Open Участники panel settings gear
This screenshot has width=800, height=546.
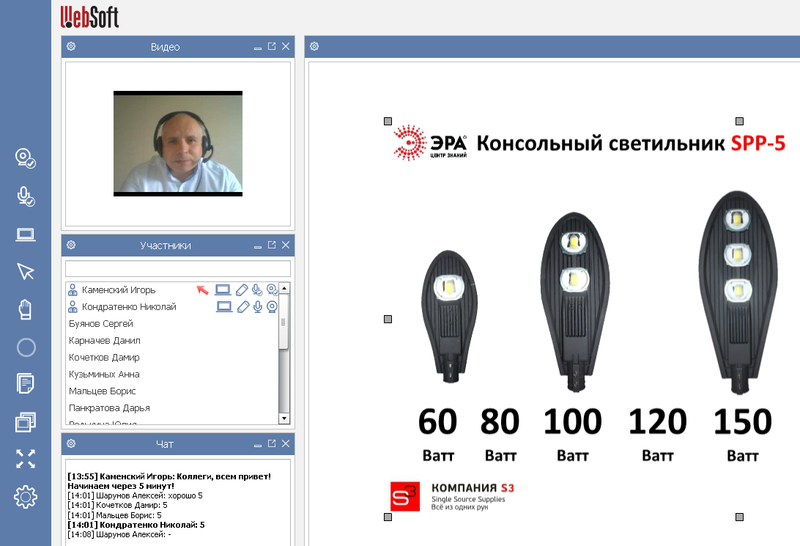[71, 245]
